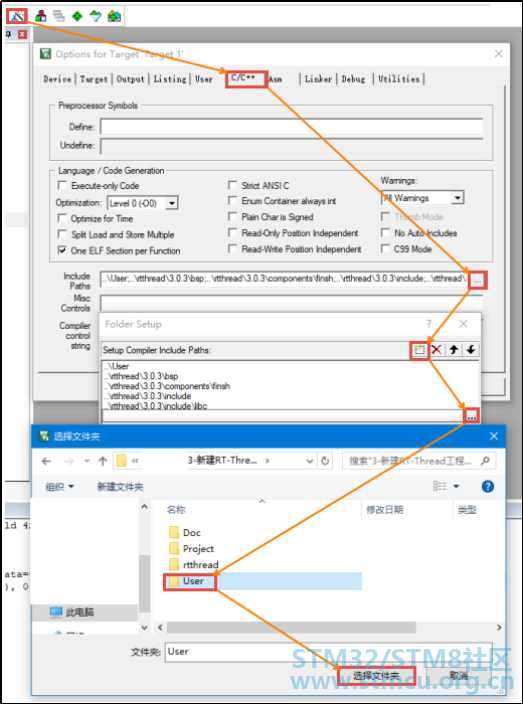Toggle Read-Only Position Independent
Screen dimensions: 523x704
232,233
